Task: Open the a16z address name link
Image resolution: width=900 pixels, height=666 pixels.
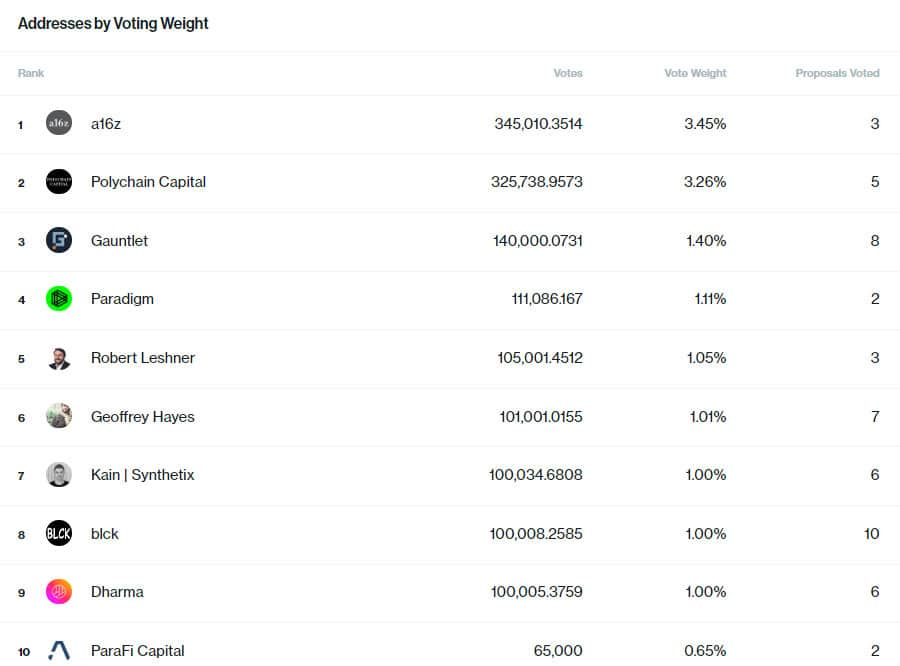Action: (106, 124)
